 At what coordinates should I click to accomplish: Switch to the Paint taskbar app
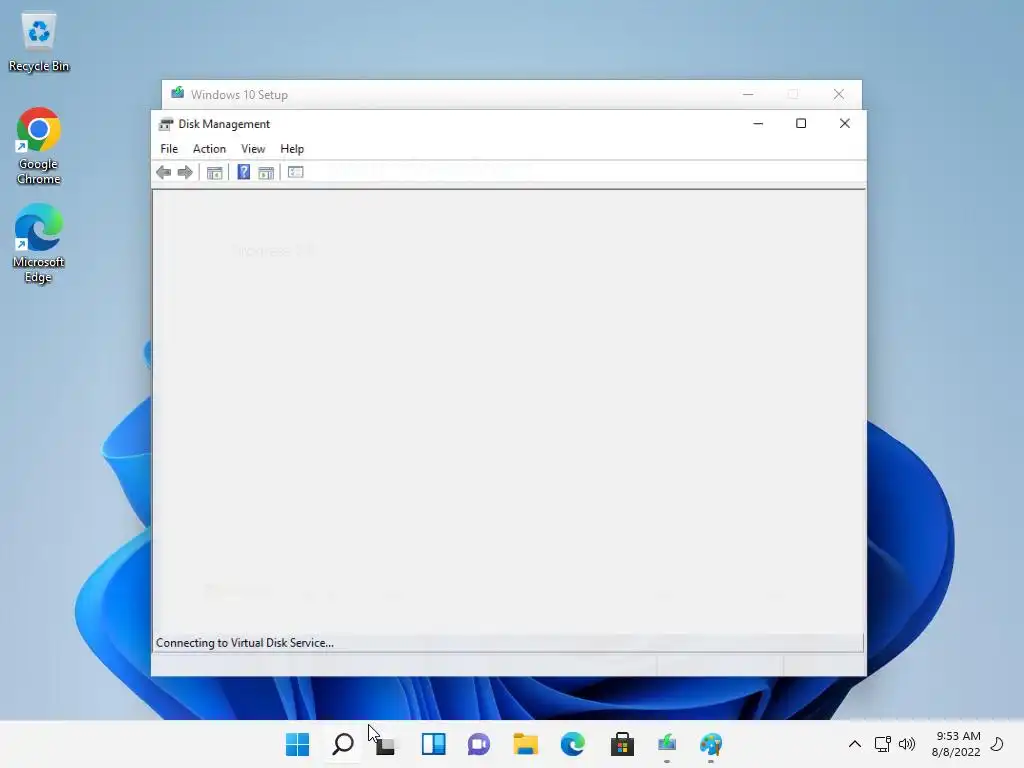711,744
